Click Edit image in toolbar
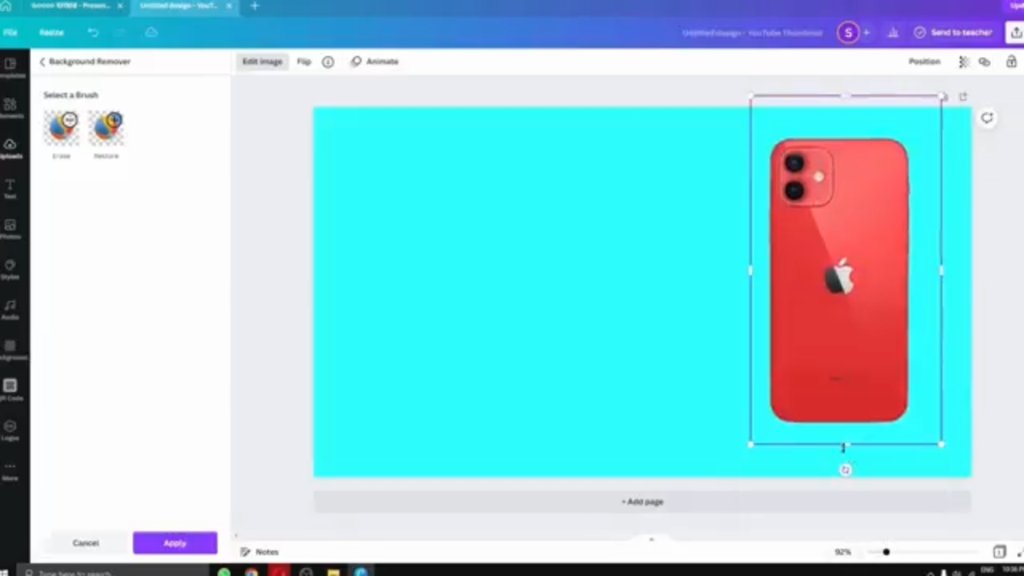The width and height of the screenshot is (1024, 576). [x=262, y=61]
